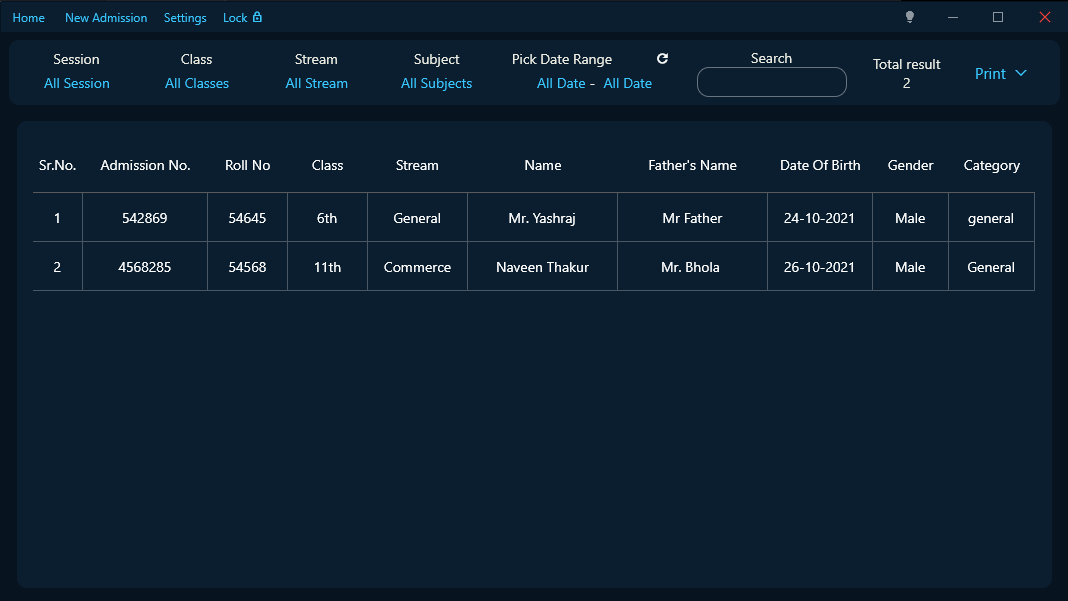
Task: Pick the end All Date link
Action: pyautogui.click(x=628, y=84)
